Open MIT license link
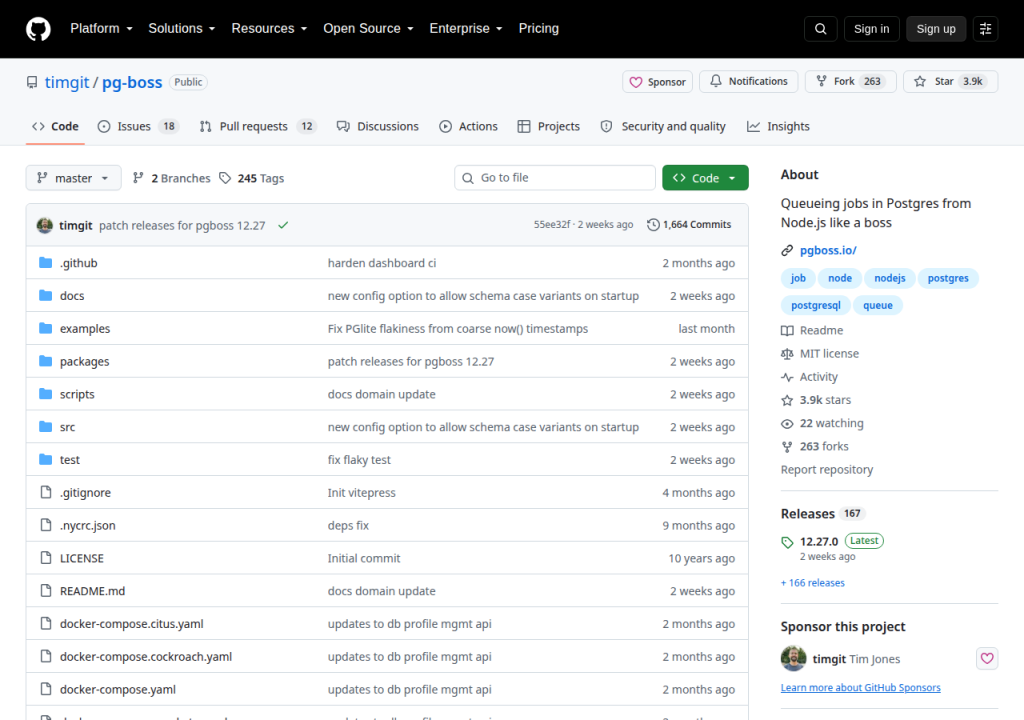Screen dimensions: 1024x720 (x=820, y=353)
